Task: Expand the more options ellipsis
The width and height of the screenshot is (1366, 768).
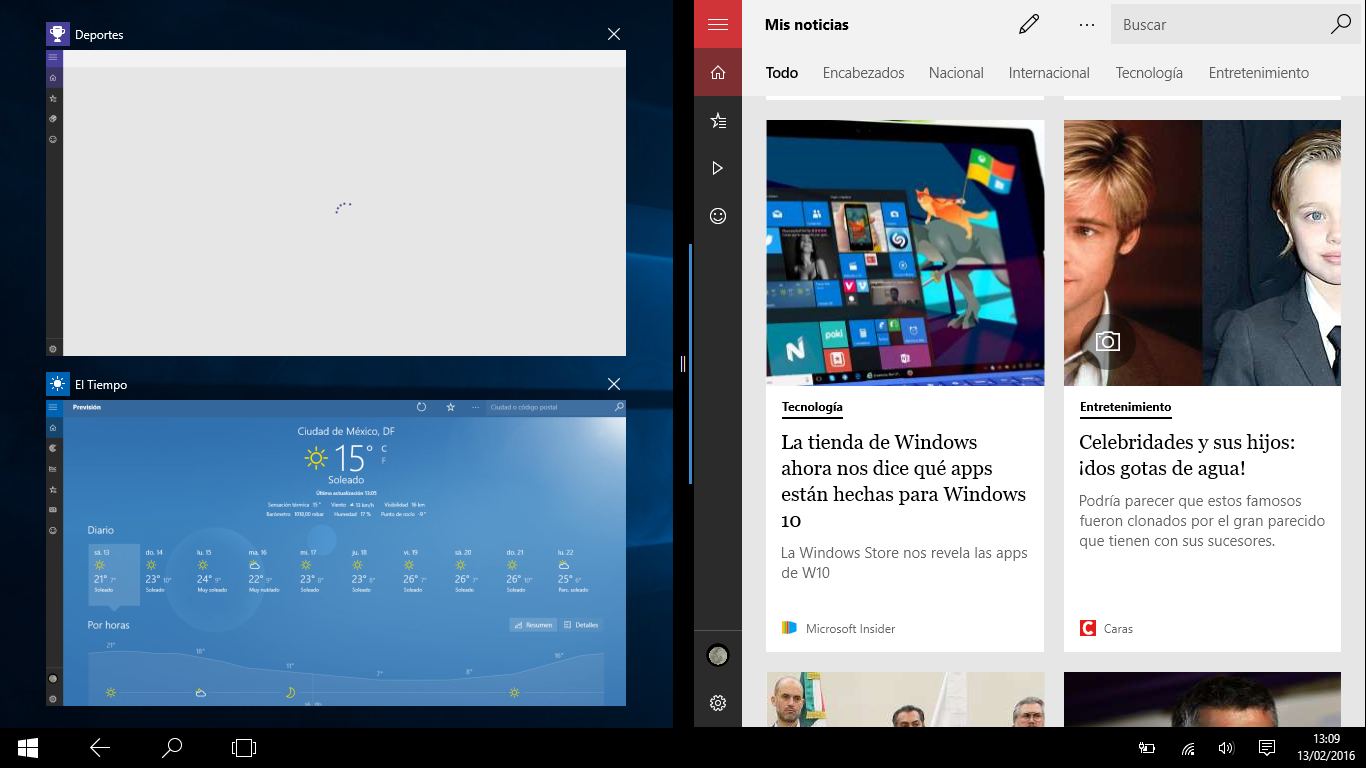Action: click(x=1087, y=25)
